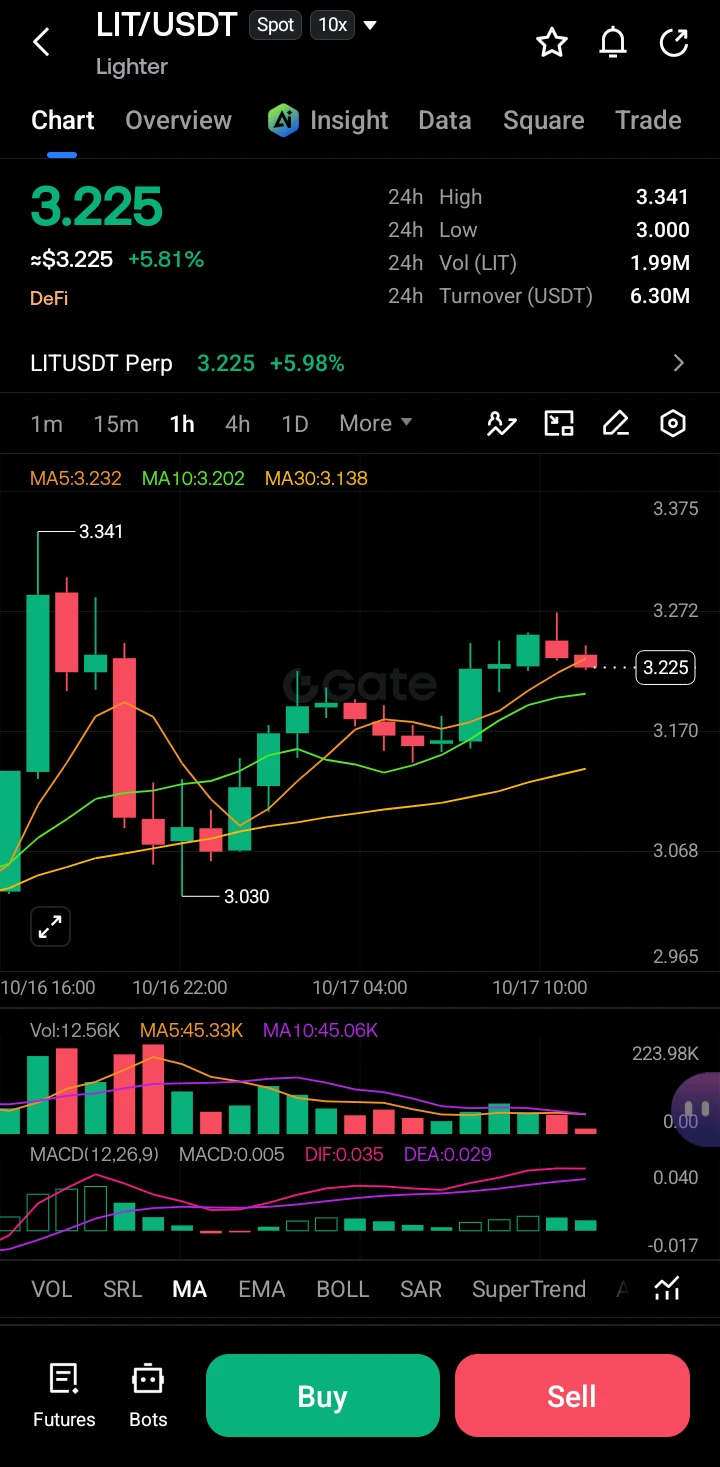Tap the large 3.225 price
The height and width of the screenshot is (1467, 720).
[96, 207]
